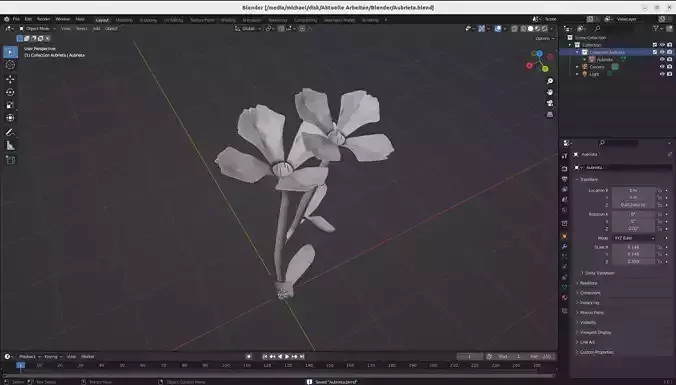Open the Object properties tab icon

pyautogui.click(x=565, y=237)
